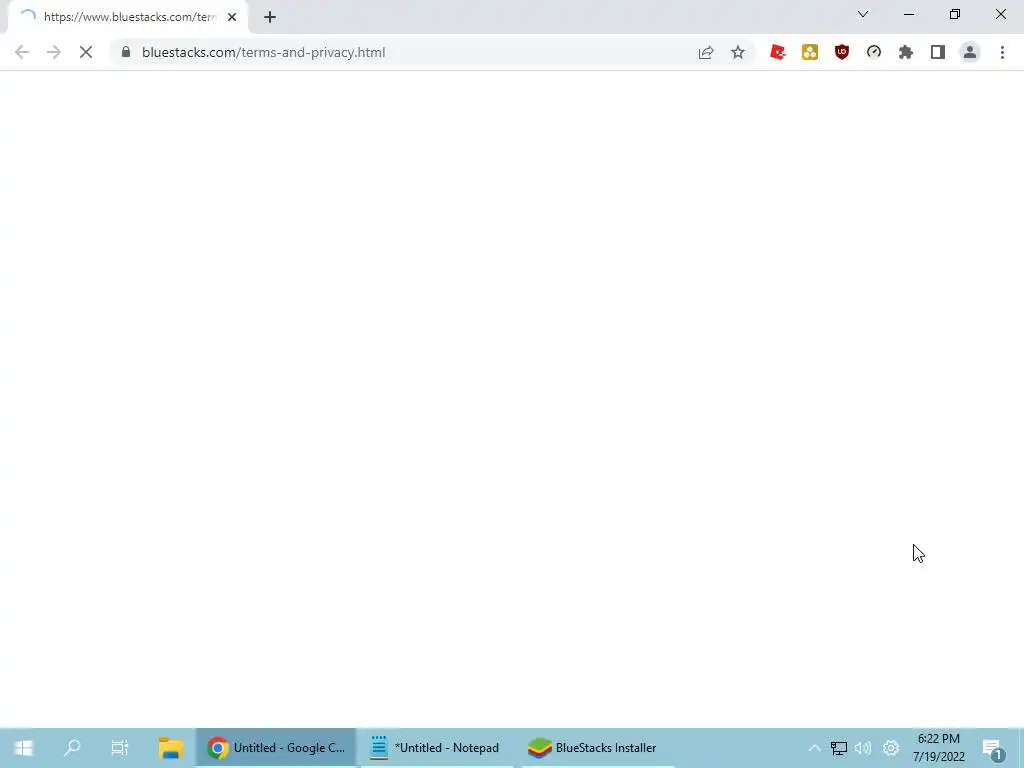1024x768 pixels.
Task: Go back to the previous page
Action: pyautogui.click(x=22, y=52)
